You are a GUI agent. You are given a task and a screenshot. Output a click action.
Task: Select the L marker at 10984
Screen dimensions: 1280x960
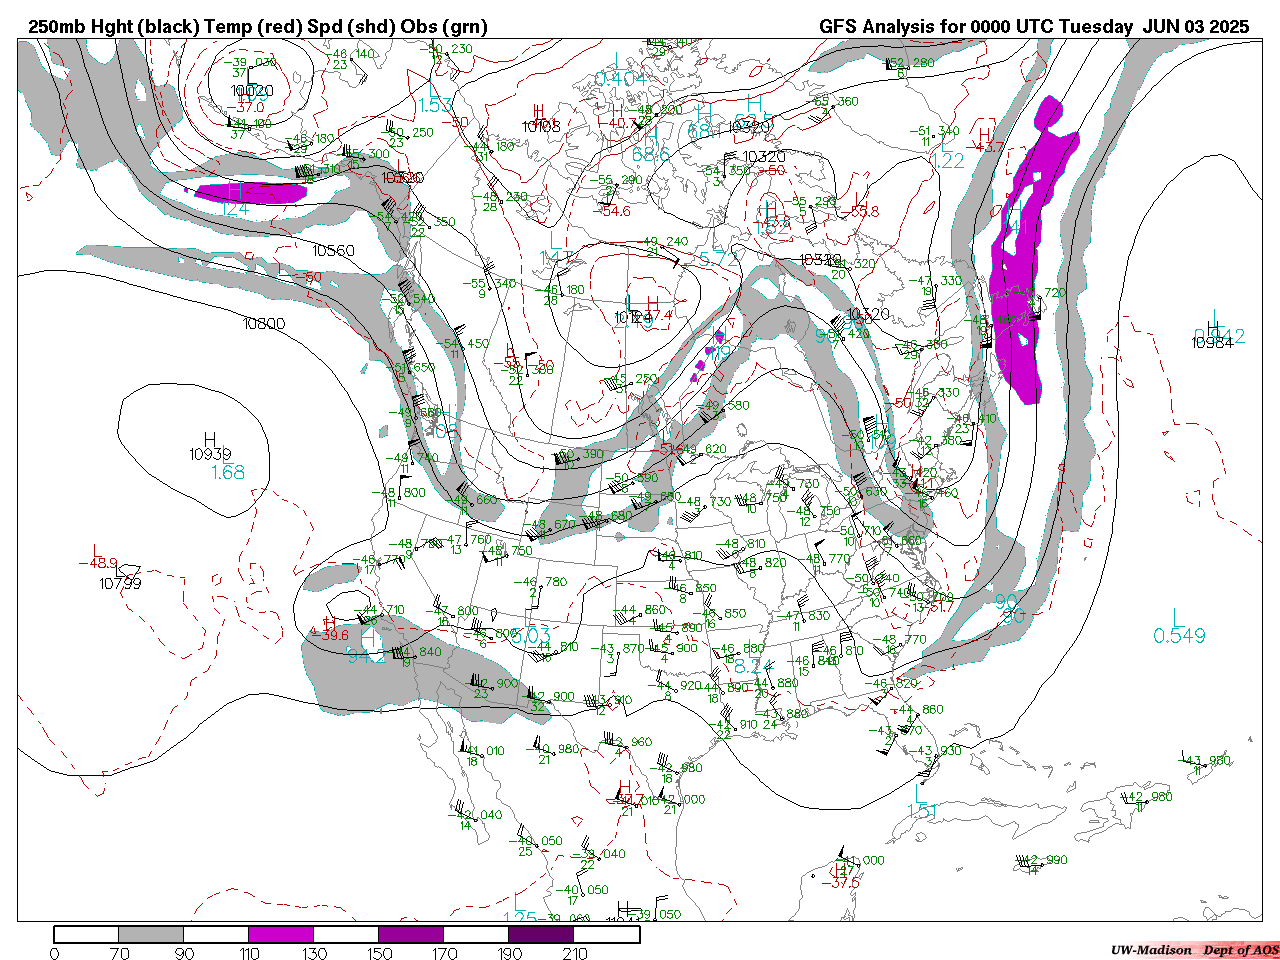[1215, 321]
